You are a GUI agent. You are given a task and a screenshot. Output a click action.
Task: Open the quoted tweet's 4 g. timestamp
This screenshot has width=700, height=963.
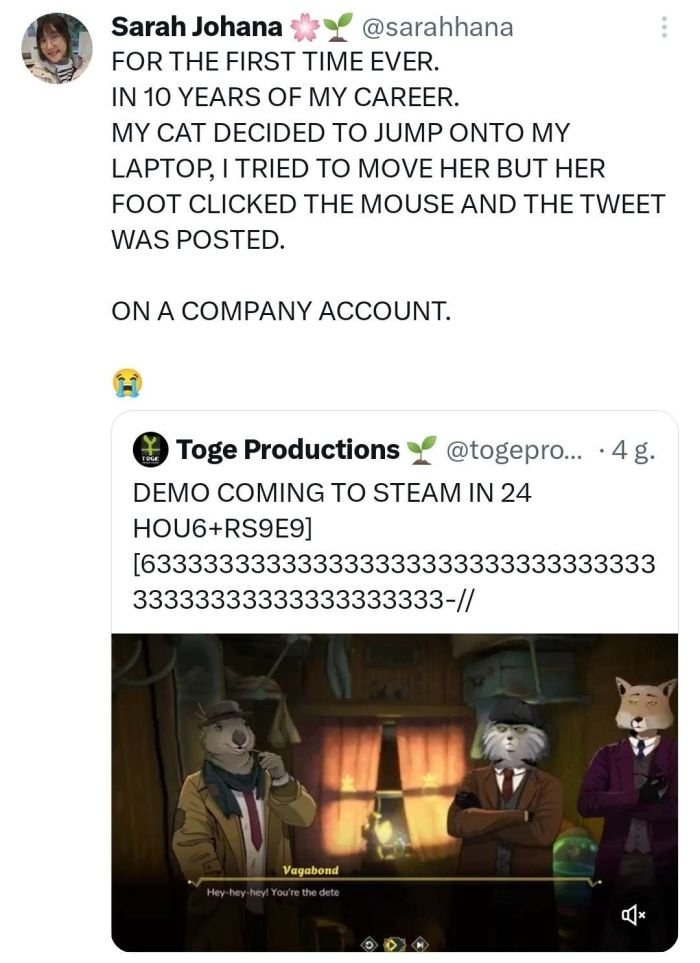(632, 451)
